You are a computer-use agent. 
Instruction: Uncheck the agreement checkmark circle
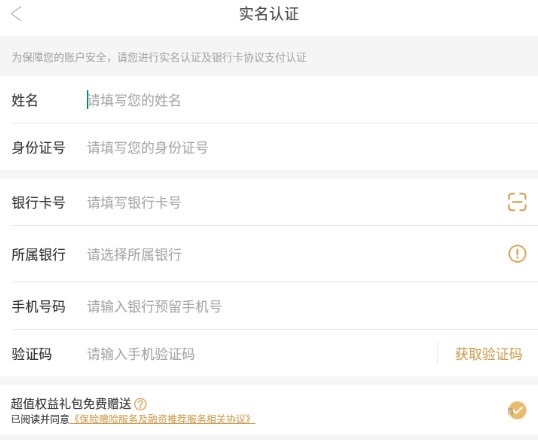tap(517, 410)
